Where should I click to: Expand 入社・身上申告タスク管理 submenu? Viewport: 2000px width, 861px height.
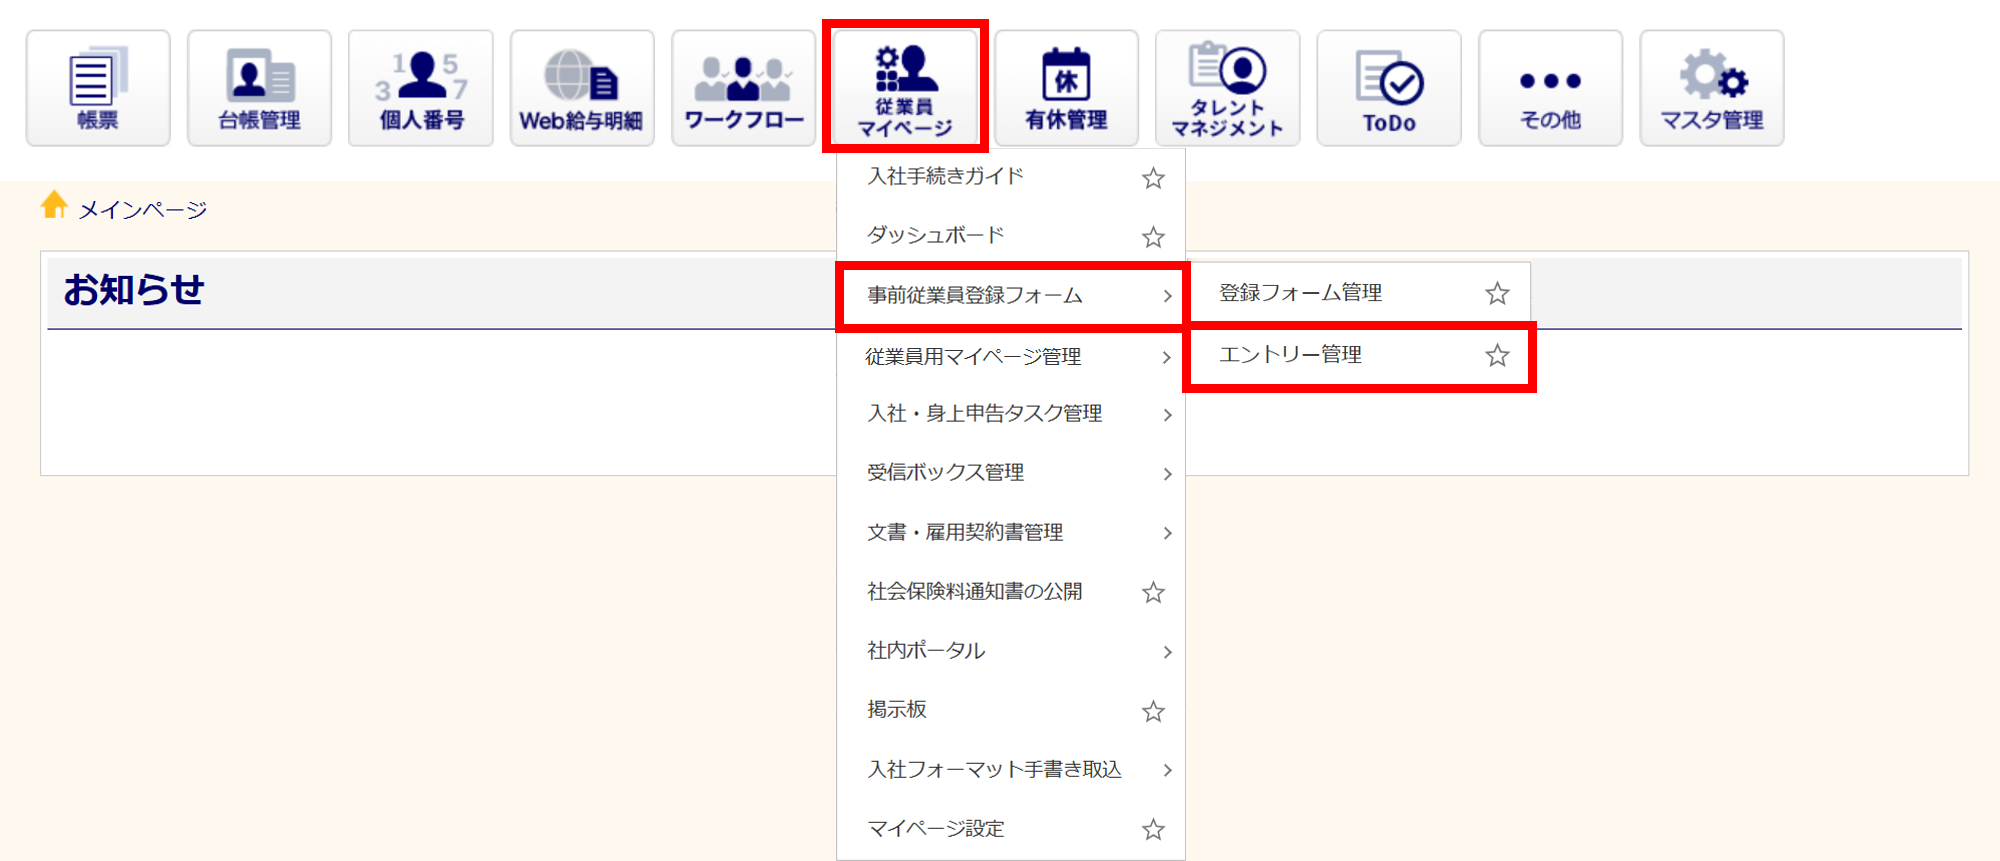click(1010, 414)
